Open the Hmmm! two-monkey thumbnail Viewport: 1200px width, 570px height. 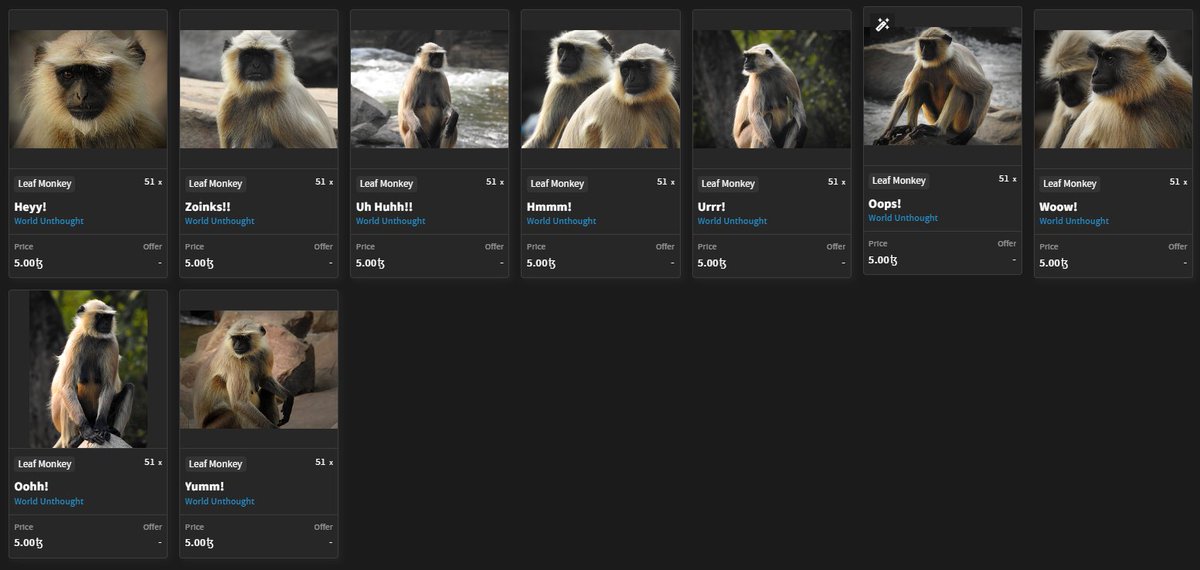[x=601, y=89]
